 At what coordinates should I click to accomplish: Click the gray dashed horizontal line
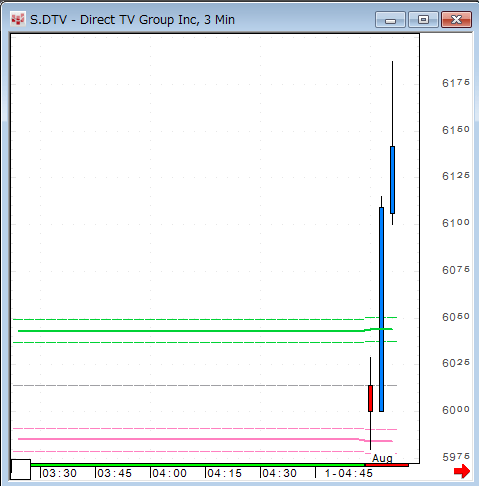click(205, 385)
